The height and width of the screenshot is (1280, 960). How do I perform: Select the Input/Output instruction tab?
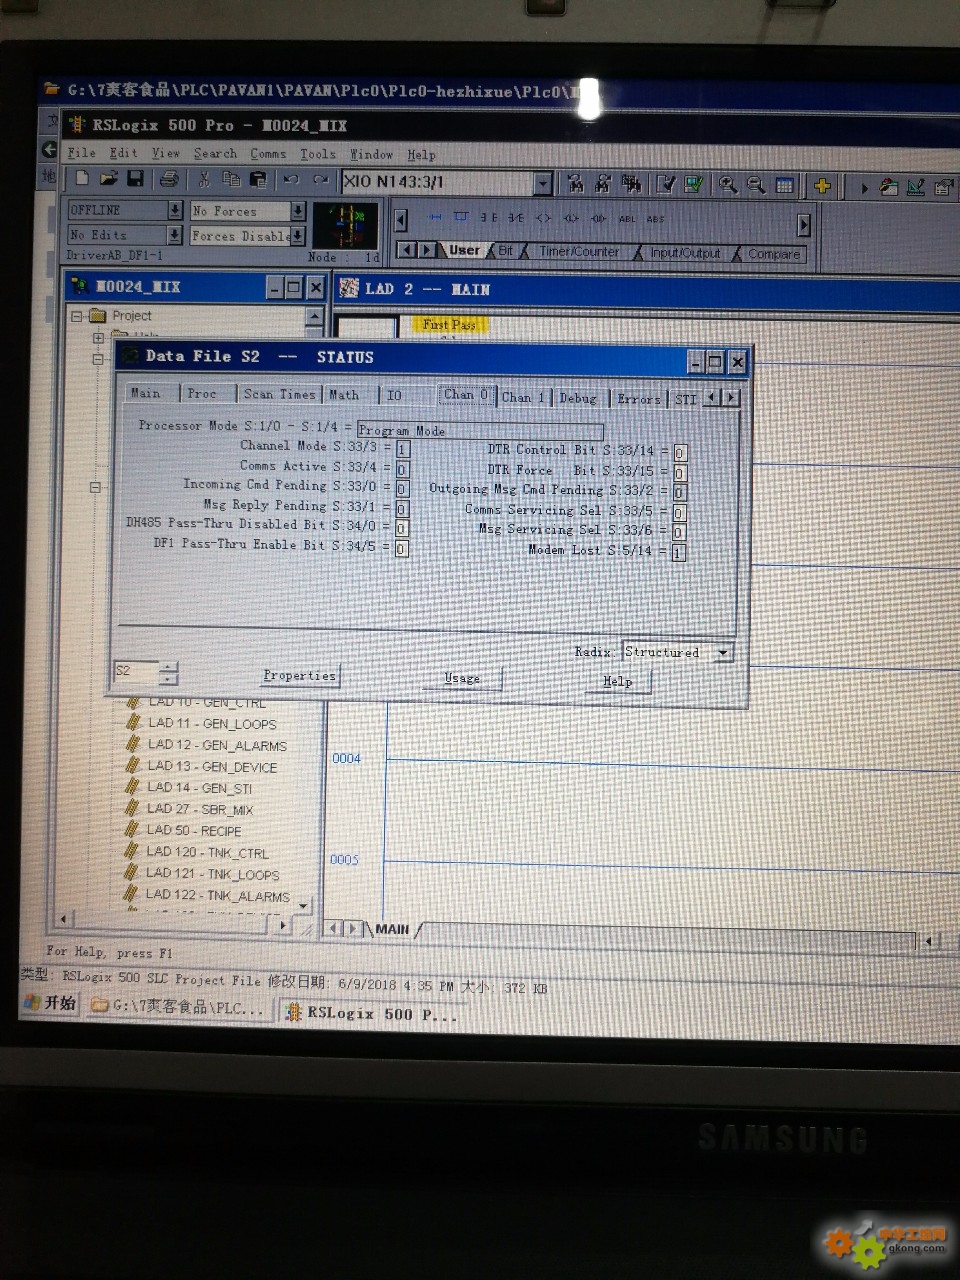coord(685,253)
